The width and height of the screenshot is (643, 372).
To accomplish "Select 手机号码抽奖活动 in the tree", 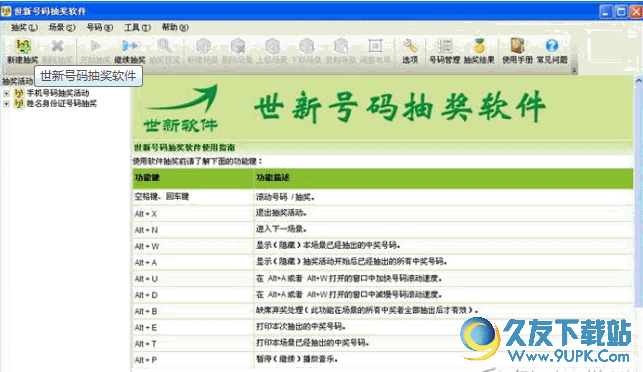I will (x=58, y=93).
